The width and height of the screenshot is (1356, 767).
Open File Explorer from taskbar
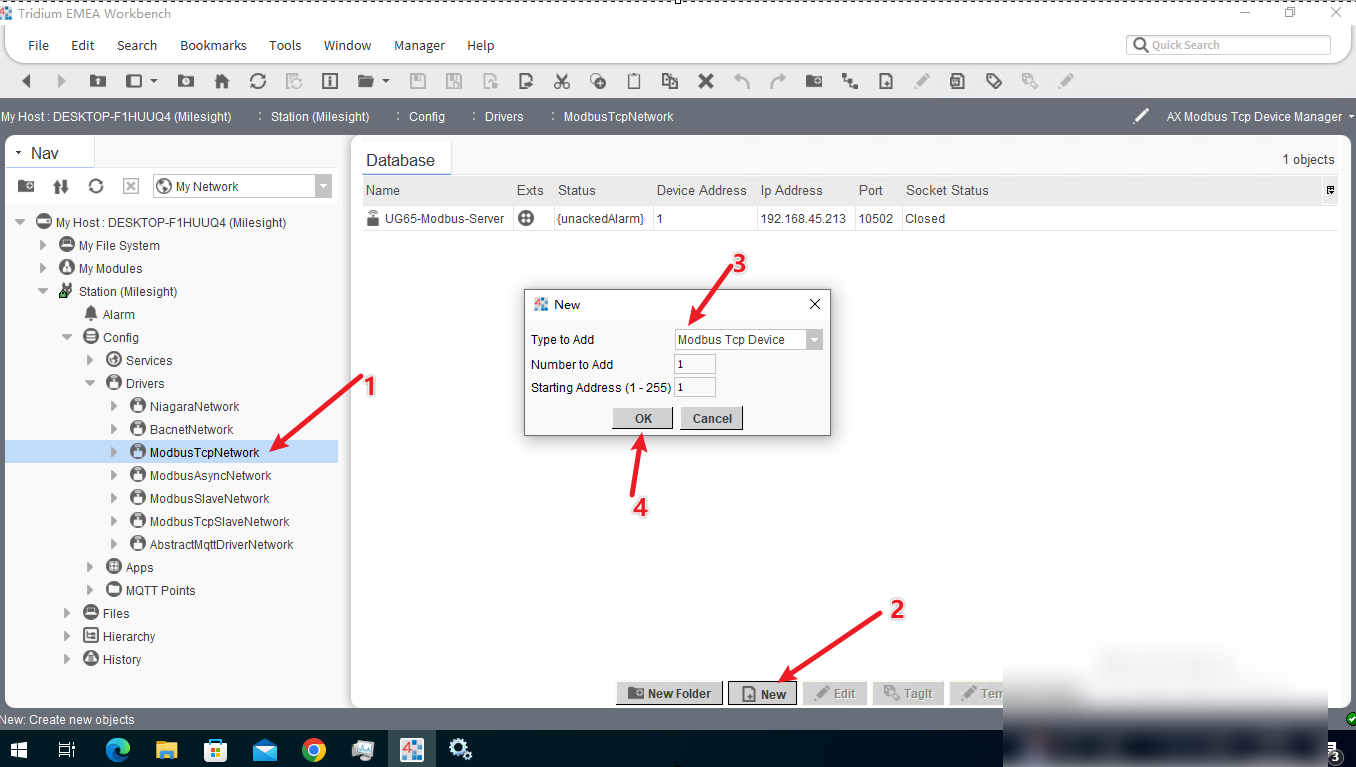(167, 749)
